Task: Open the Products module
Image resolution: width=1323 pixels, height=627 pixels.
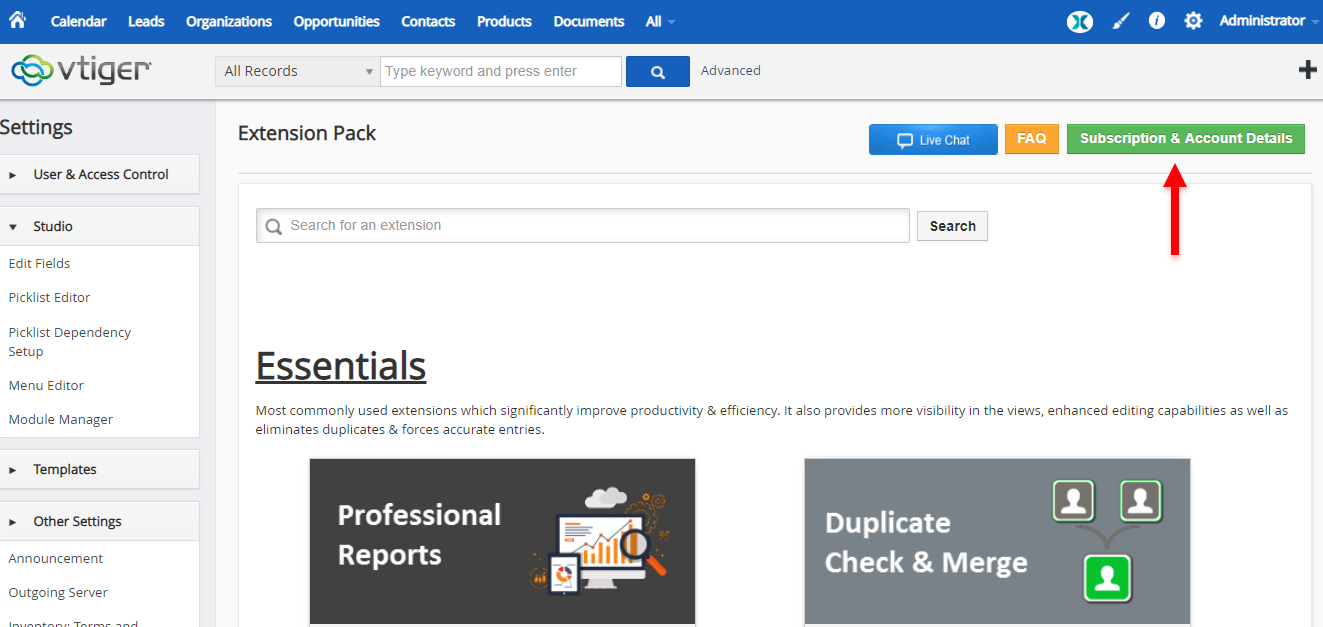Action: (x=504, y=21)
